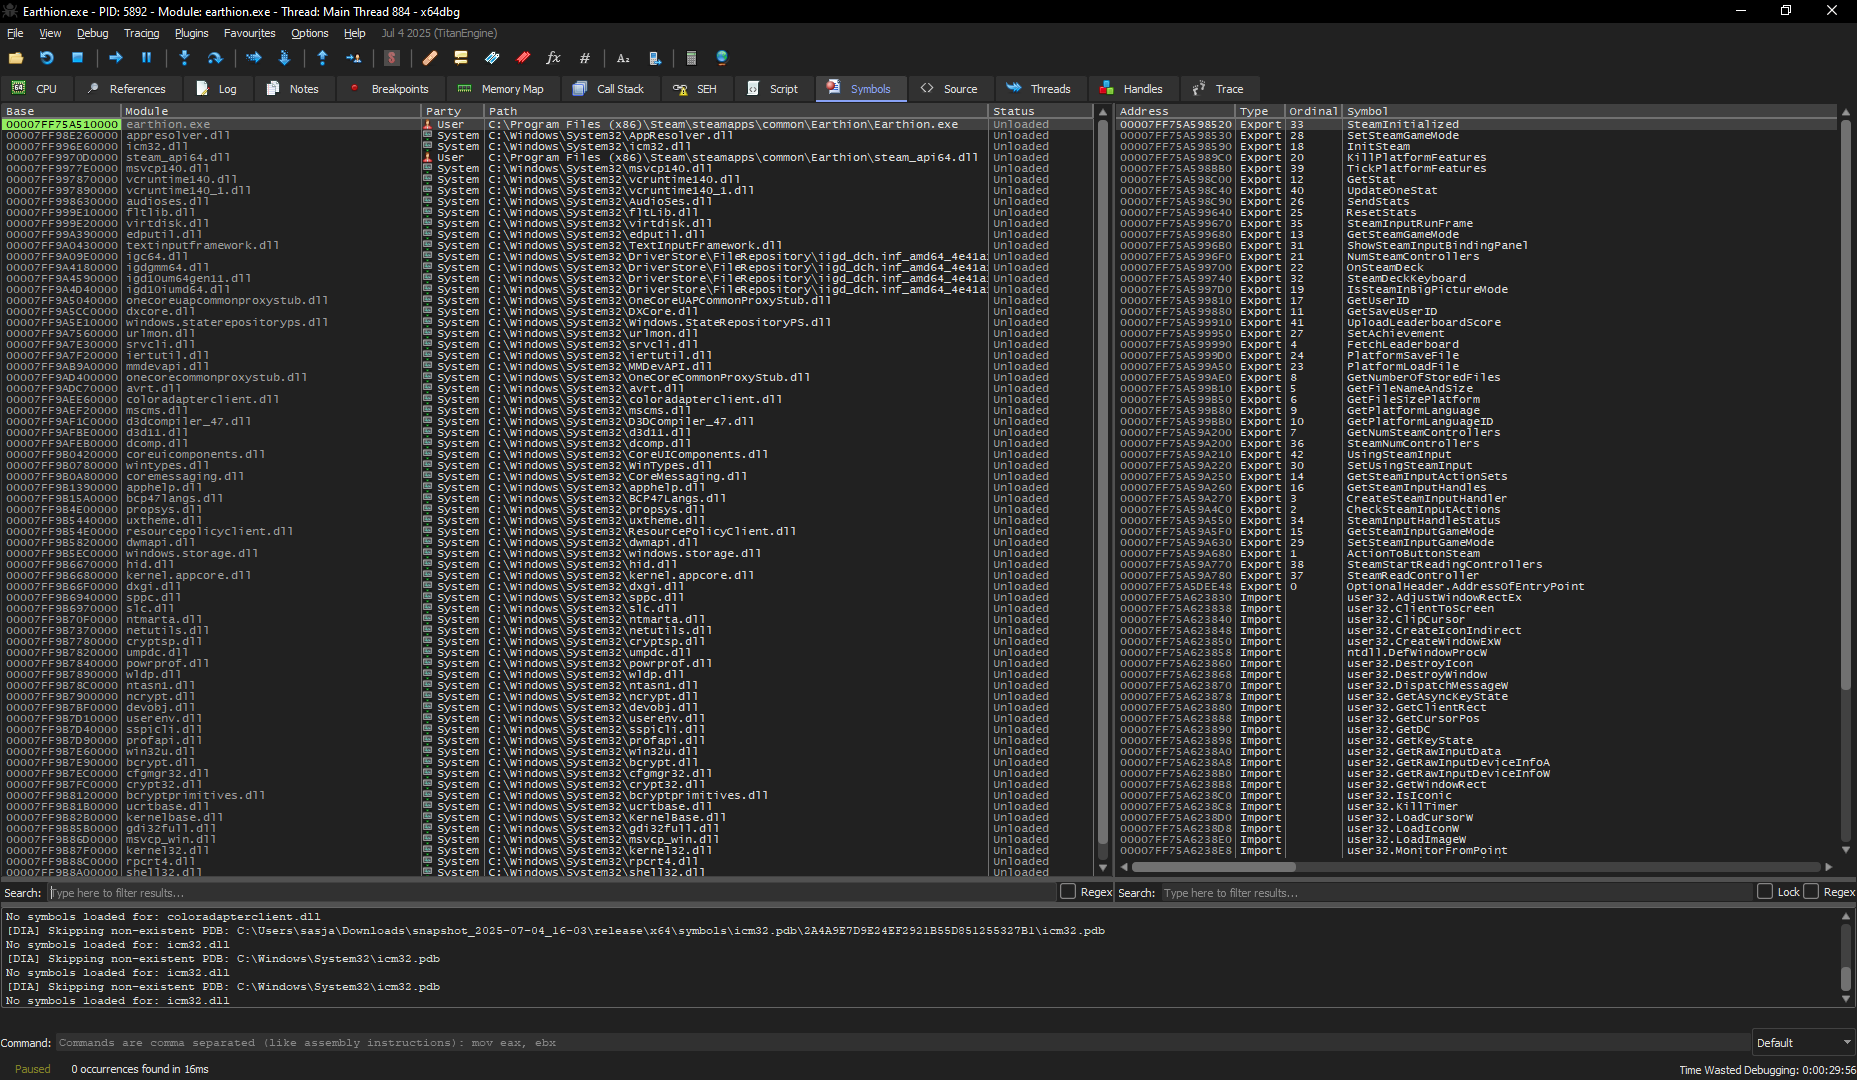This screenshot has width=1857, height=1080.
Task: Click the Open file folder icon
Action: coord(16,58)
